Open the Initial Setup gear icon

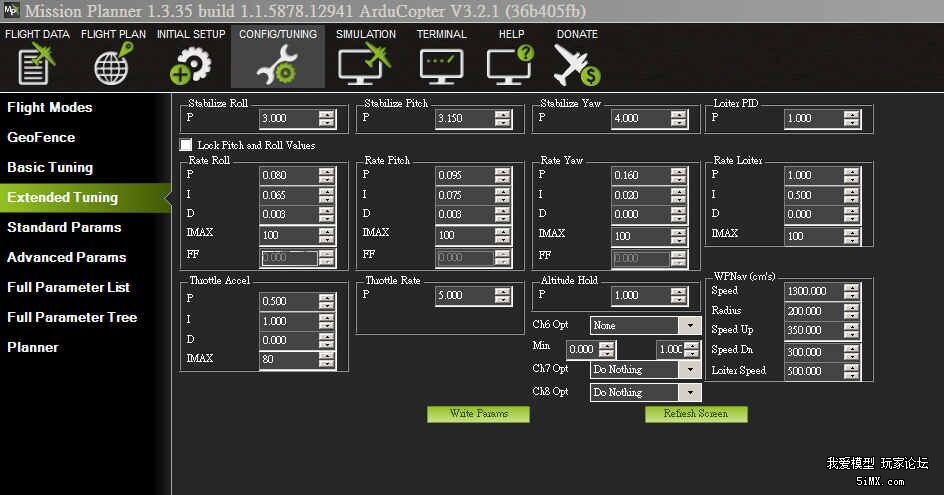point(190,65)
